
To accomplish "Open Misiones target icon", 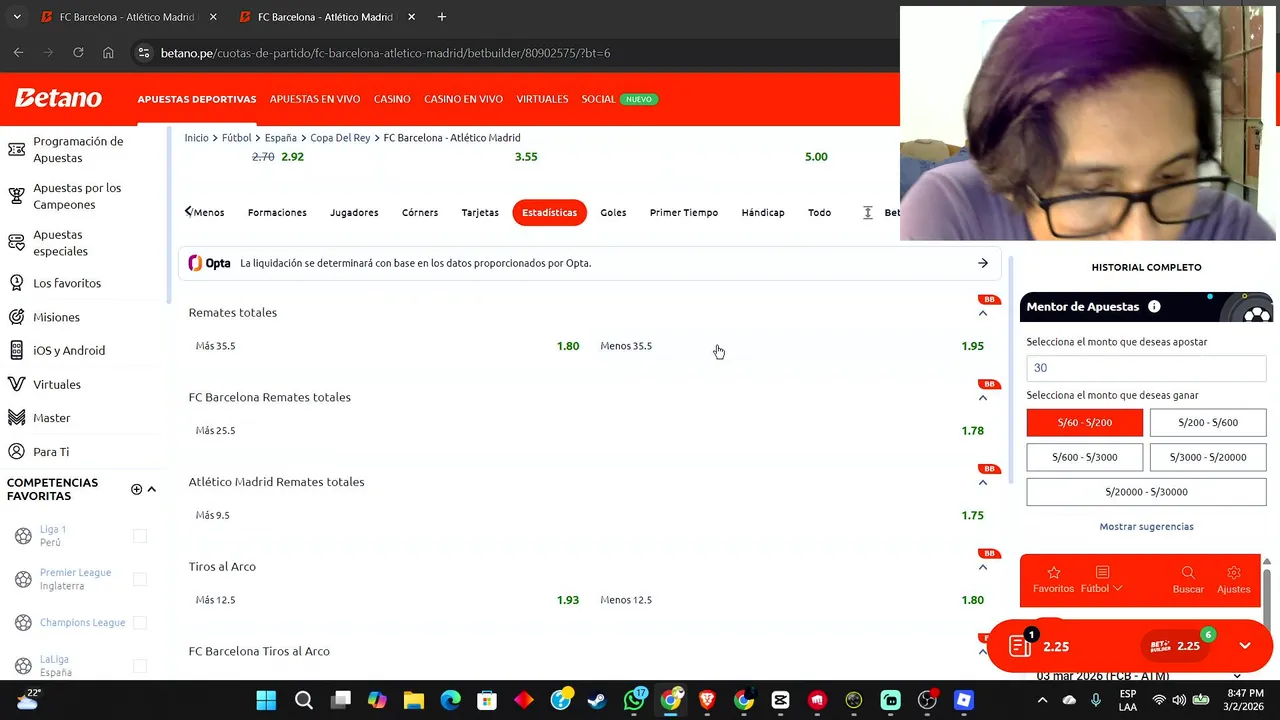I will [x=16, y=317].
